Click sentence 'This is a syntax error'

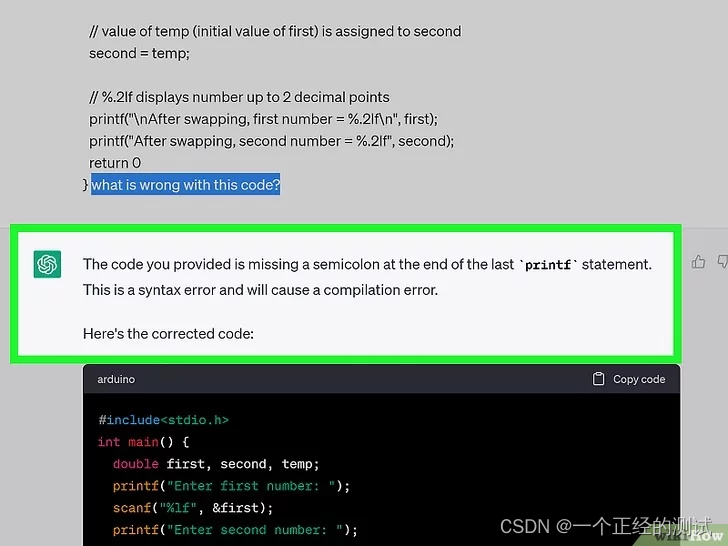click(x=260, y=290)
